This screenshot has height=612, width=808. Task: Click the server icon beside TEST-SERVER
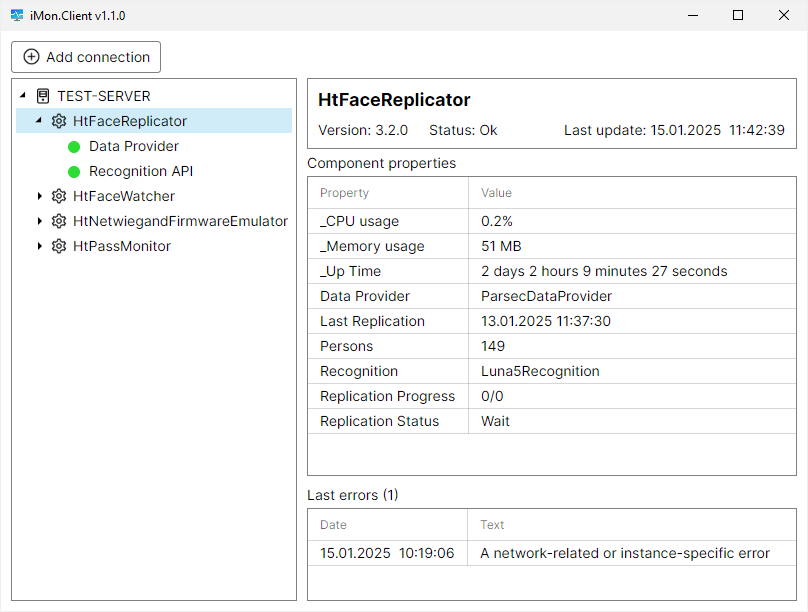point(43,96)
